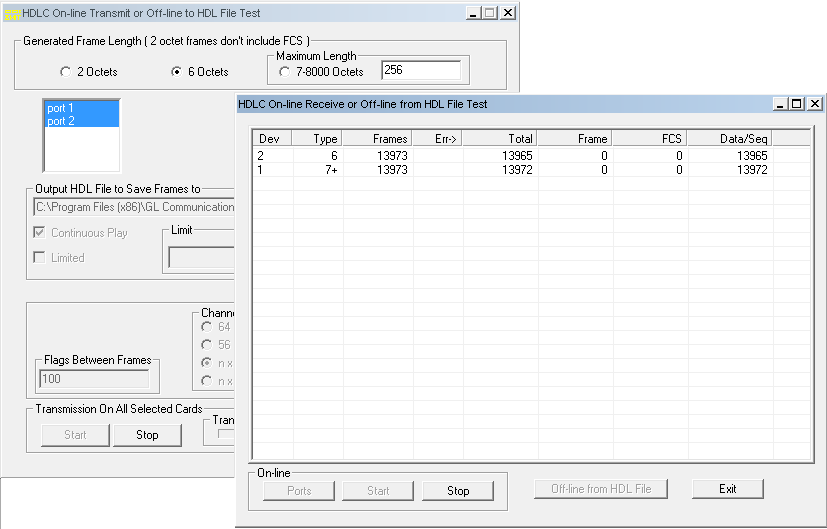Image resolution: width=827 pixels, height=529 pixels.
Task: Click Start in the Transmit window
Action: coord(75,435)
